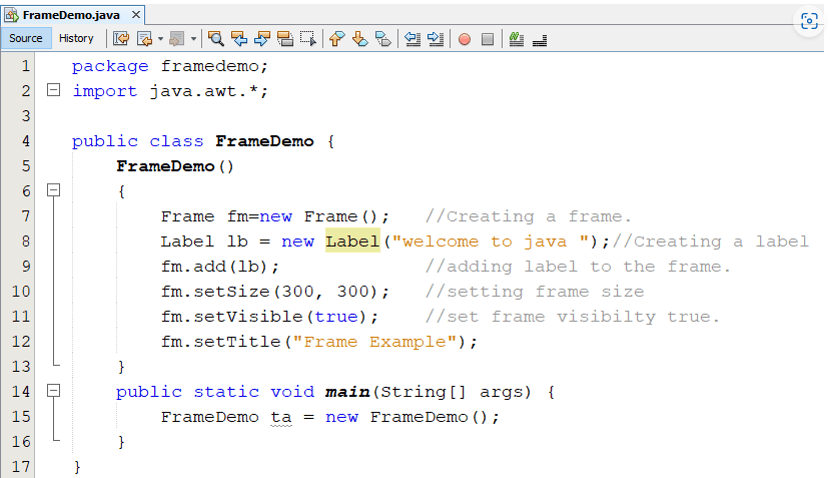The width and height of the screenshot is (830, 478).
Task: Click the comment '//set frame visibilty true.'
Action: click(573, 317)
